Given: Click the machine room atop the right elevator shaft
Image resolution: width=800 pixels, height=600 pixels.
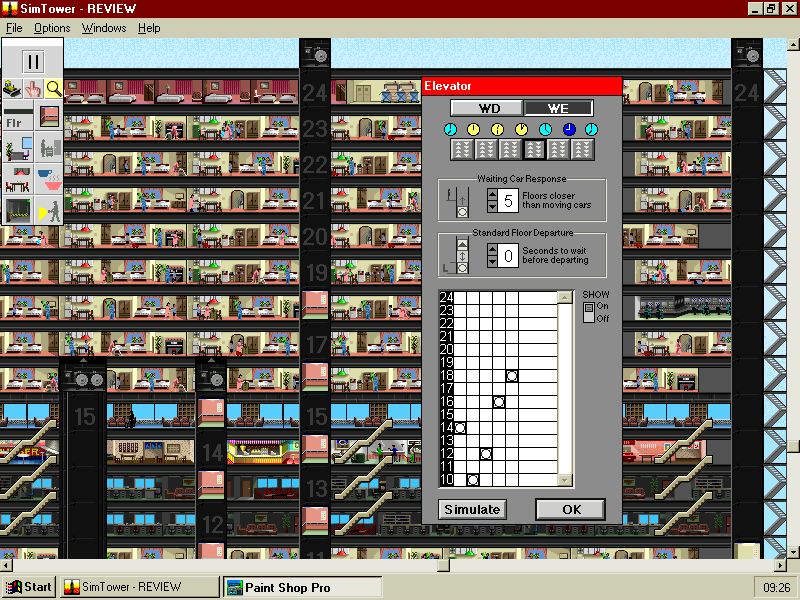Looking at the screenshot, I should [747, 53].
